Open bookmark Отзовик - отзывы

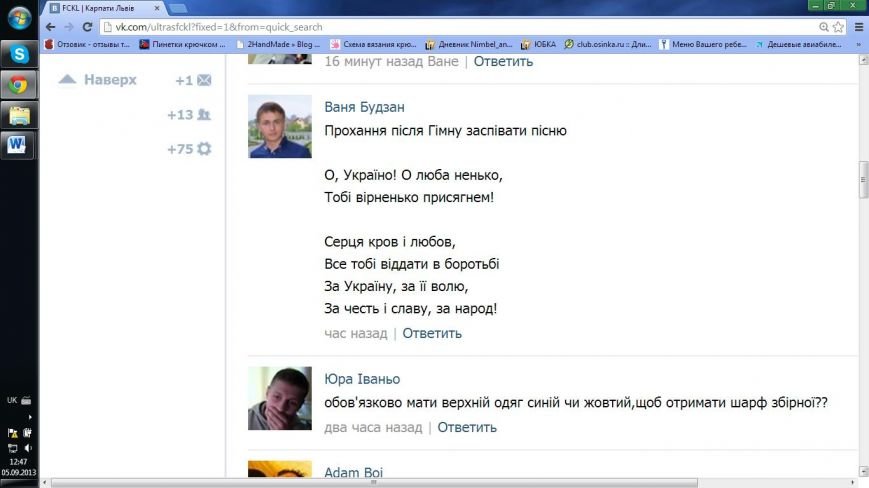(88, 44)
